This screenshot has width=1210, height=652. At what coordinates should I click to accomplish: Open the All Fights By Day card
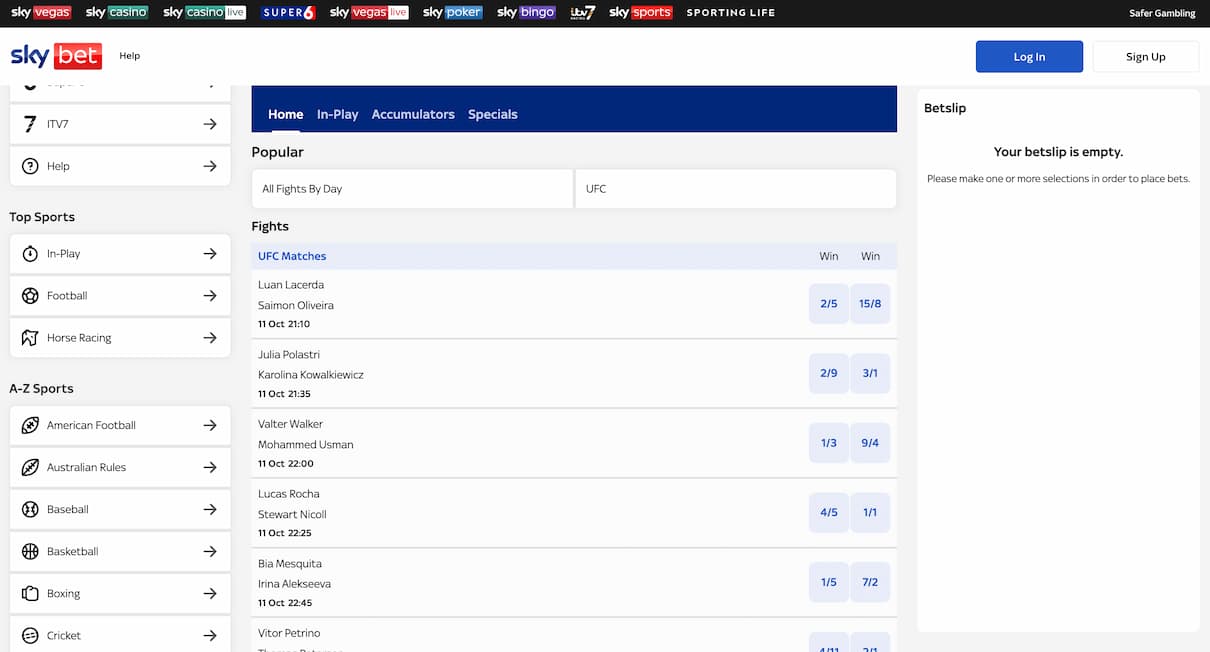tap(412, 189)
